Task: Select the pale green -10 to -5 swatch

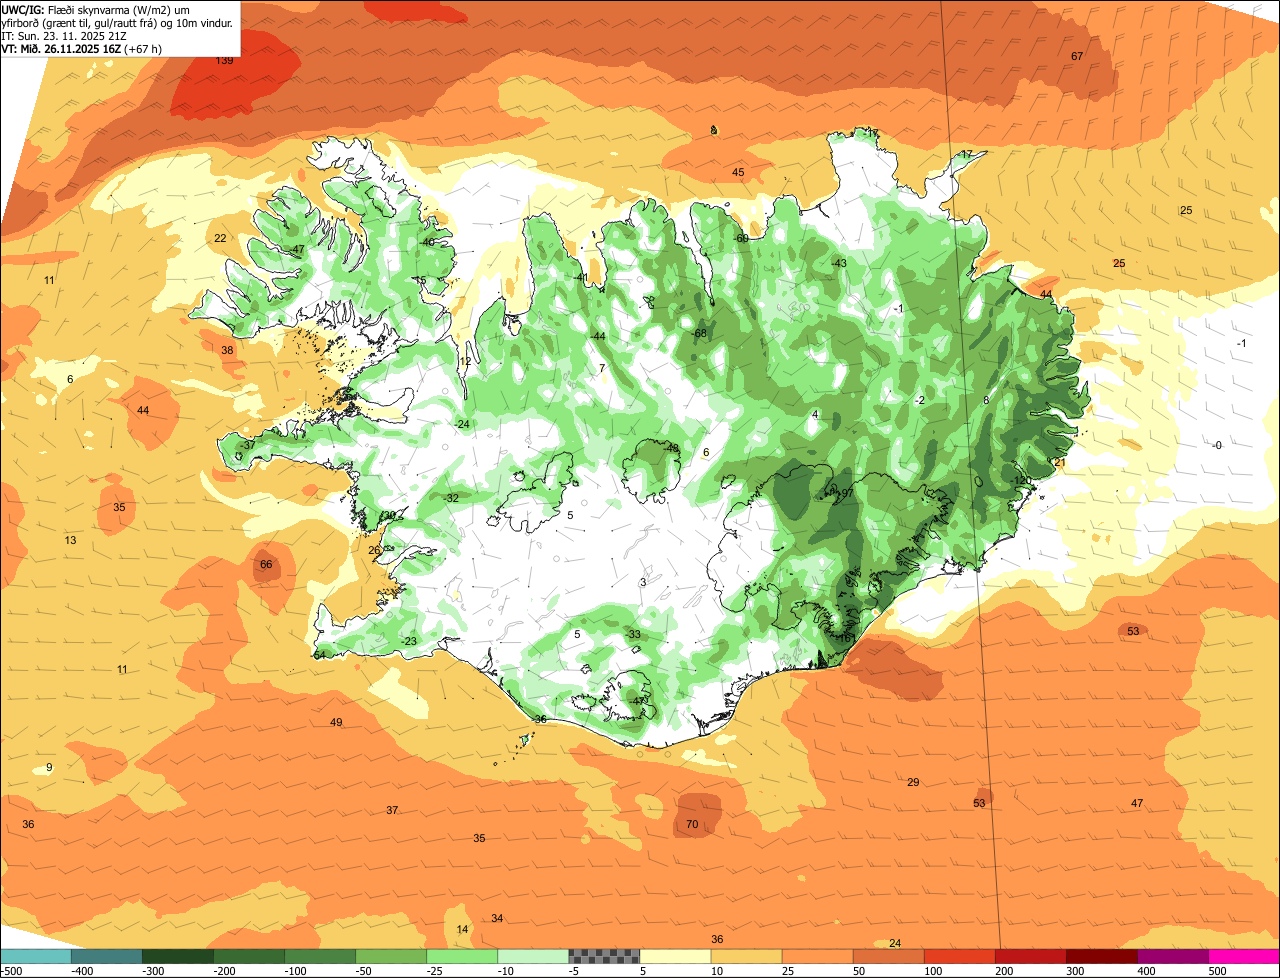Action: coord(533,956)
